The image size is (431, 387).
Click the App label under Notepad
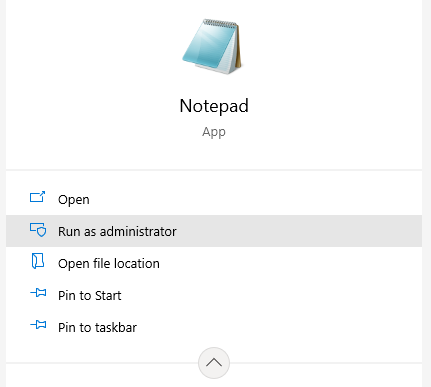coord(214,132)
